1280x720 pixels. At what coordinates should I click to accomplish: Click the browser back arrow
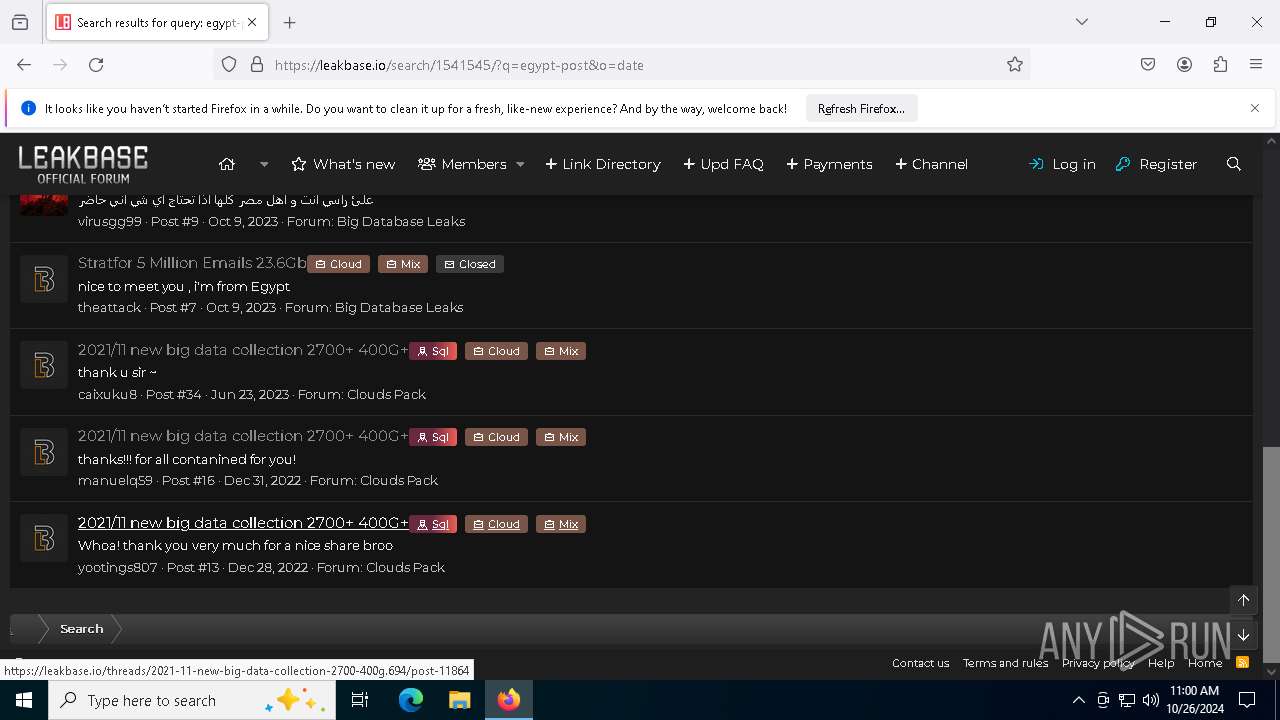(24, 65)
